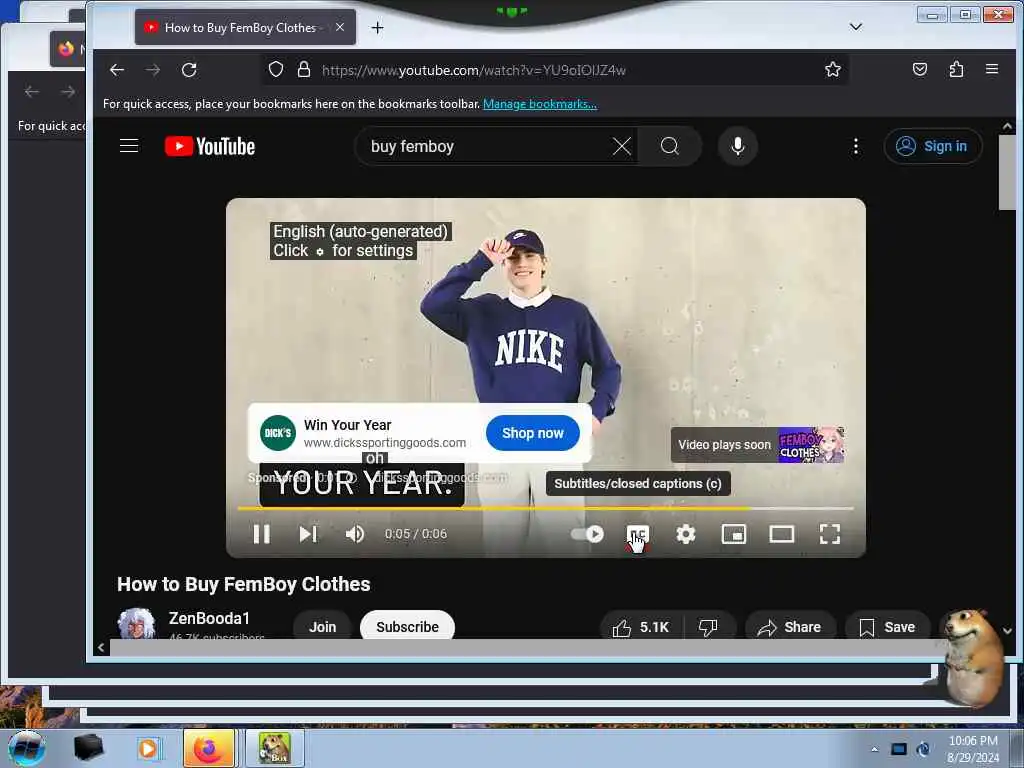Open Firefox application menu
The height and width of the screenshot is (768, 1024).
pos(992,69)
